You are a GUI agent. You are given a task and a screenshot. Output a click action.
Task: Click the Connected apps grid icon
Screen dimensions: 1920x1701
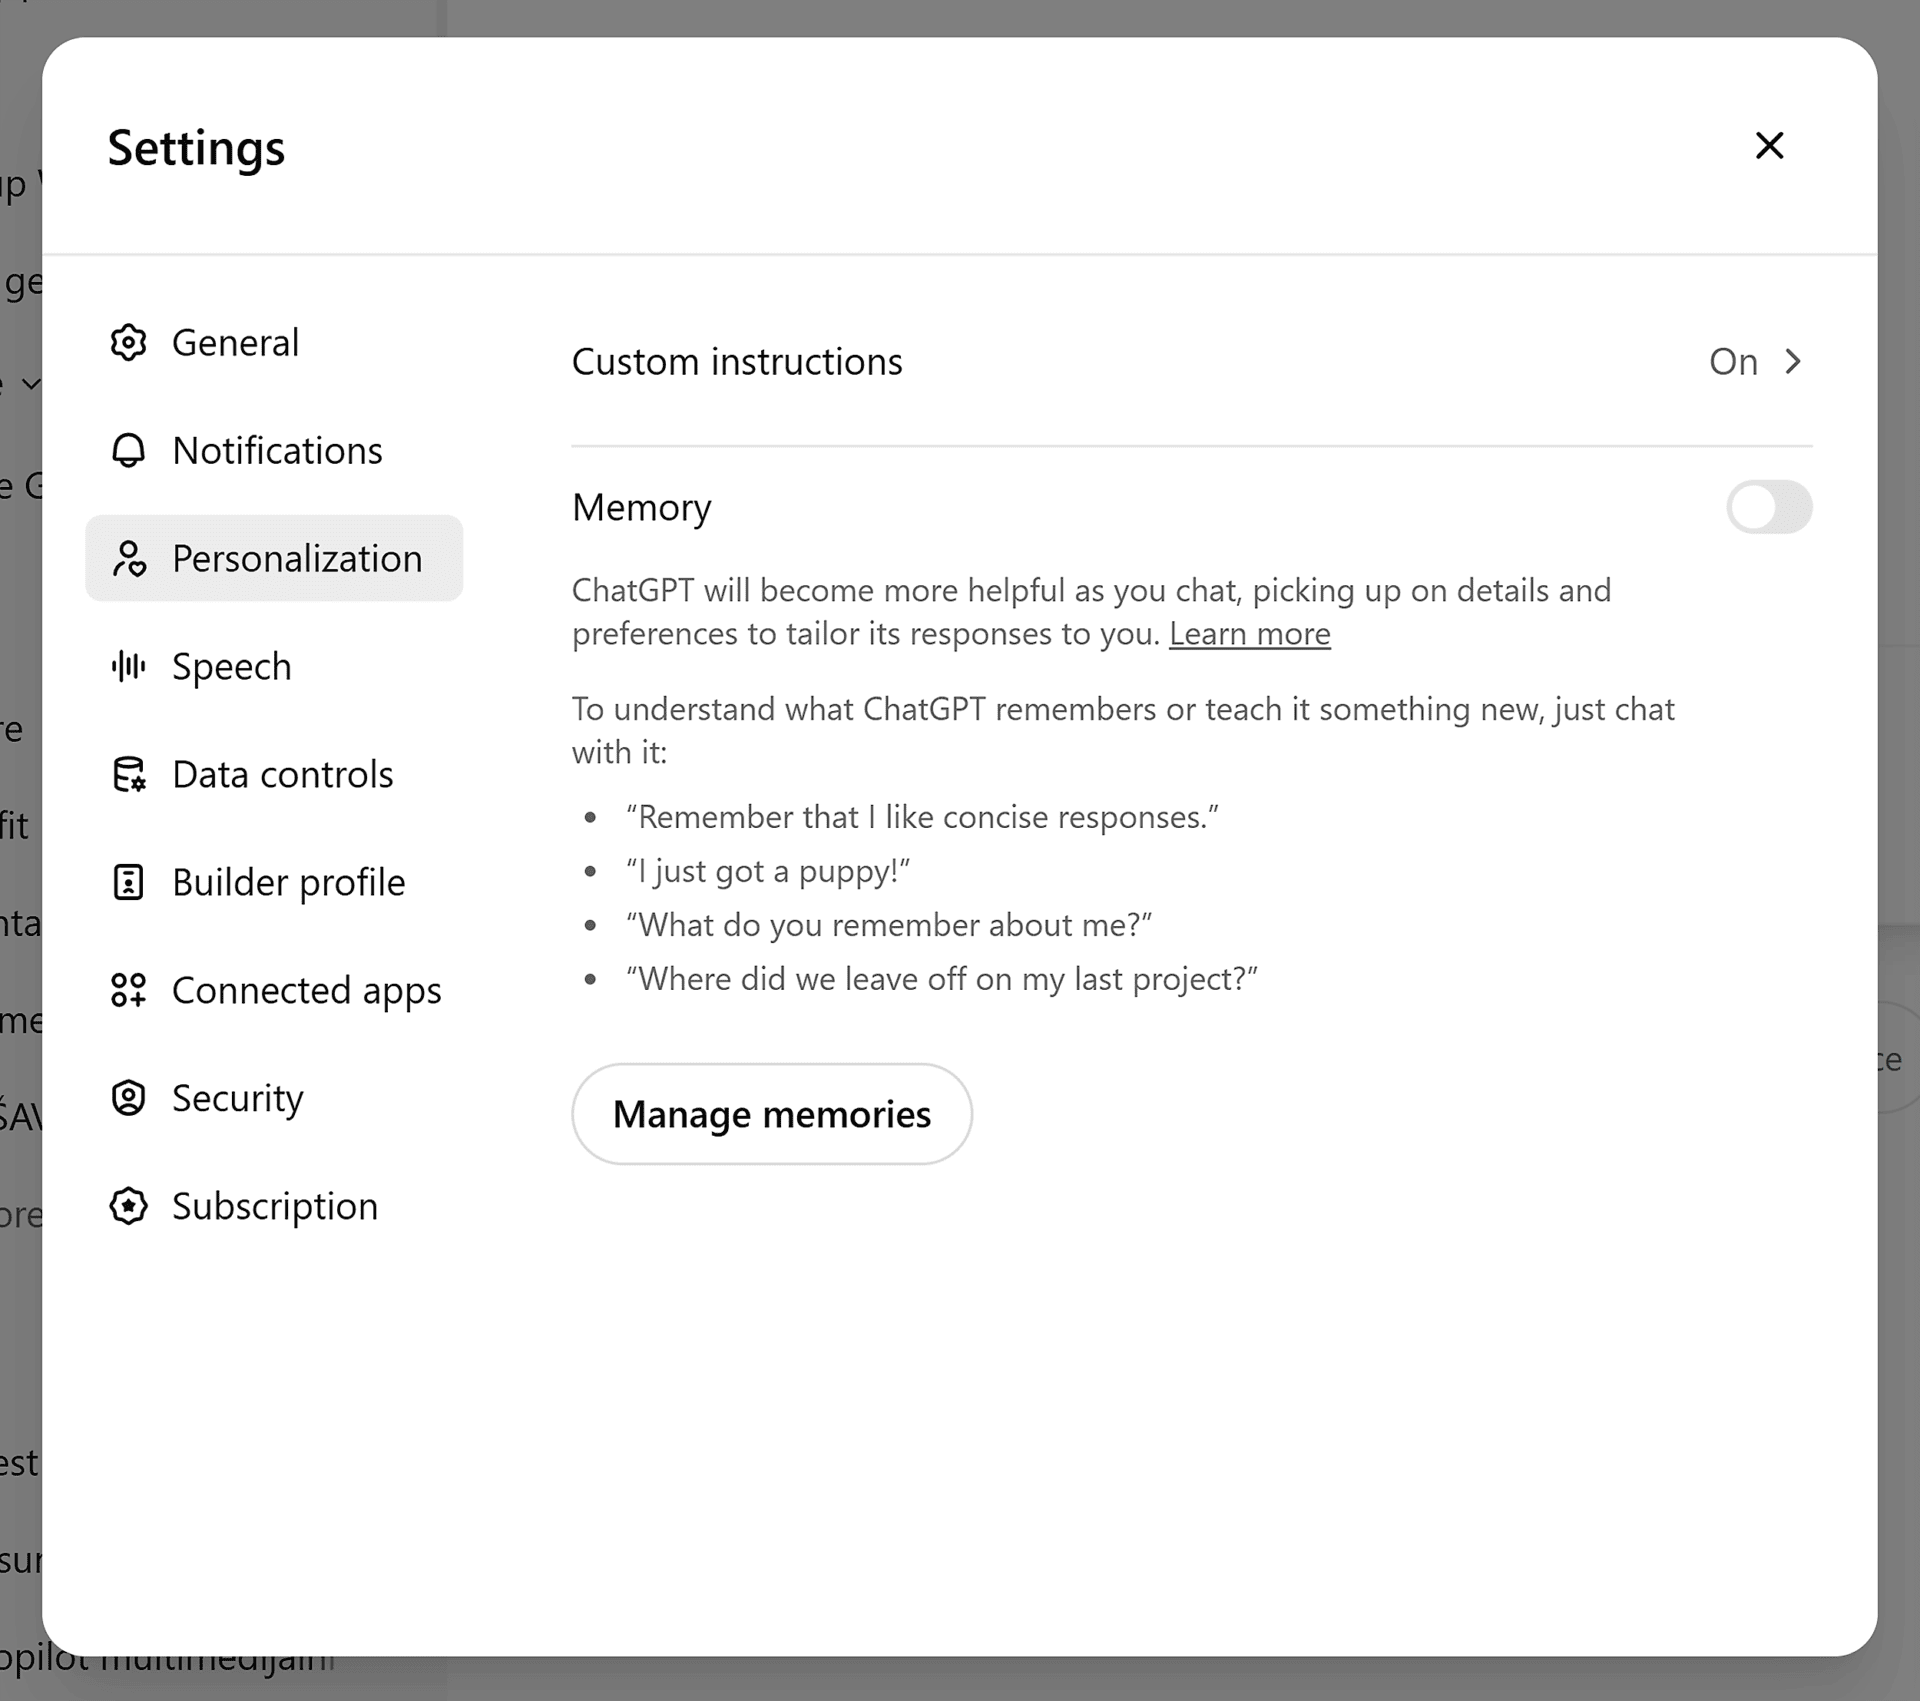[x=128, y=990]
